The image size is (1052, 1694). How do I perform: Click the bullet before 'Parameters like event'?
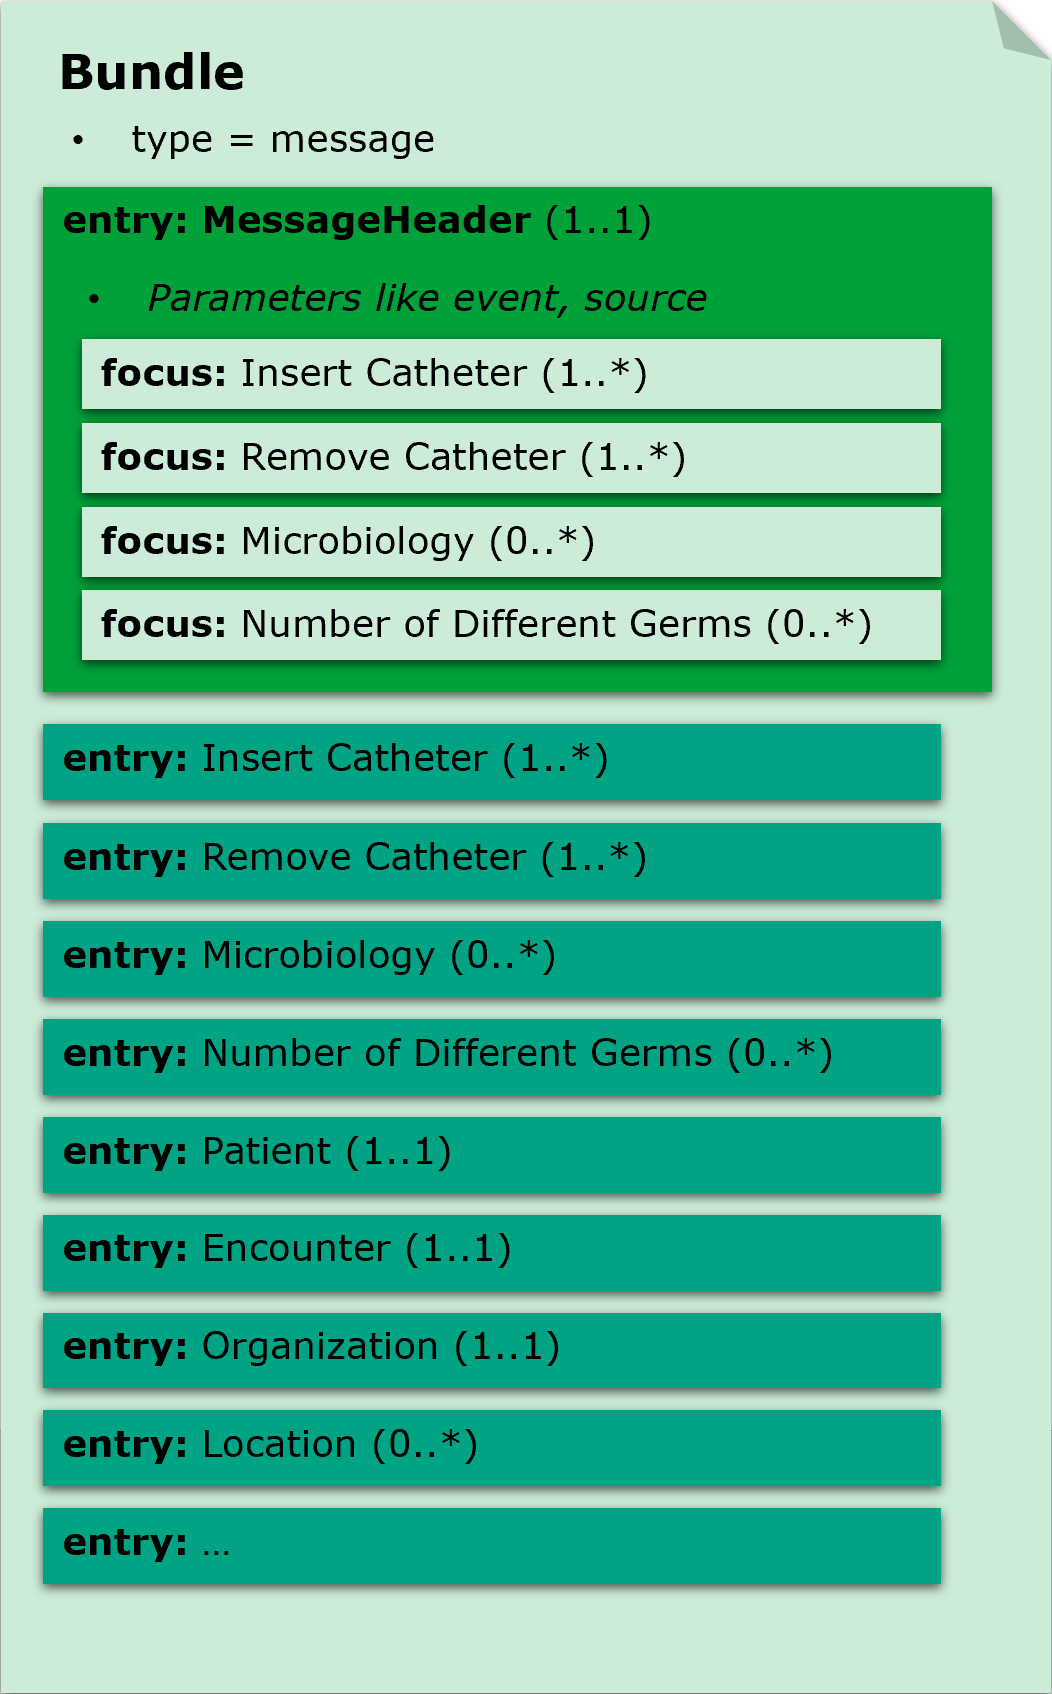click(x=94, y=299)
